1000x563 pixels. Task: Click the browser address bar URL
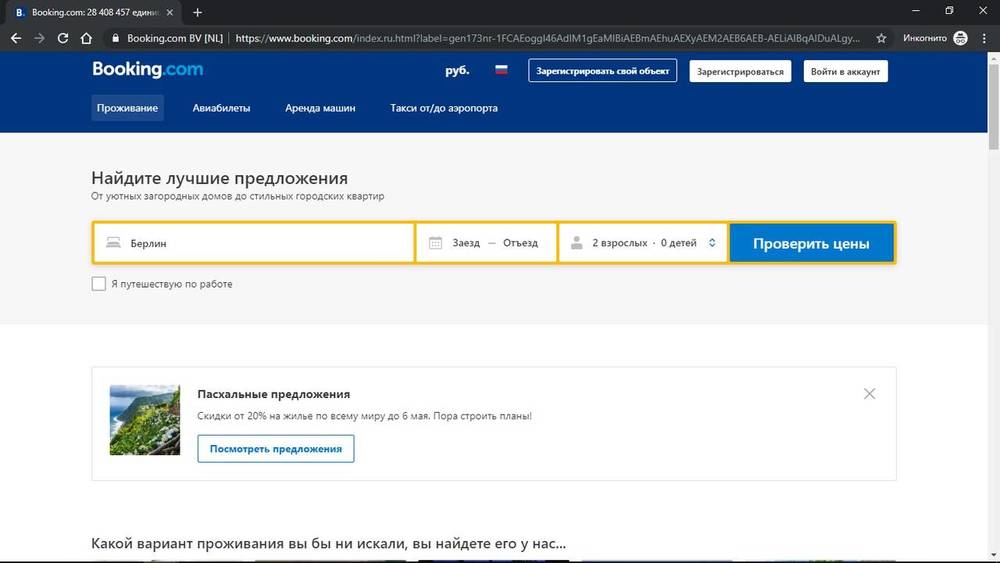[x=547, y=38]
